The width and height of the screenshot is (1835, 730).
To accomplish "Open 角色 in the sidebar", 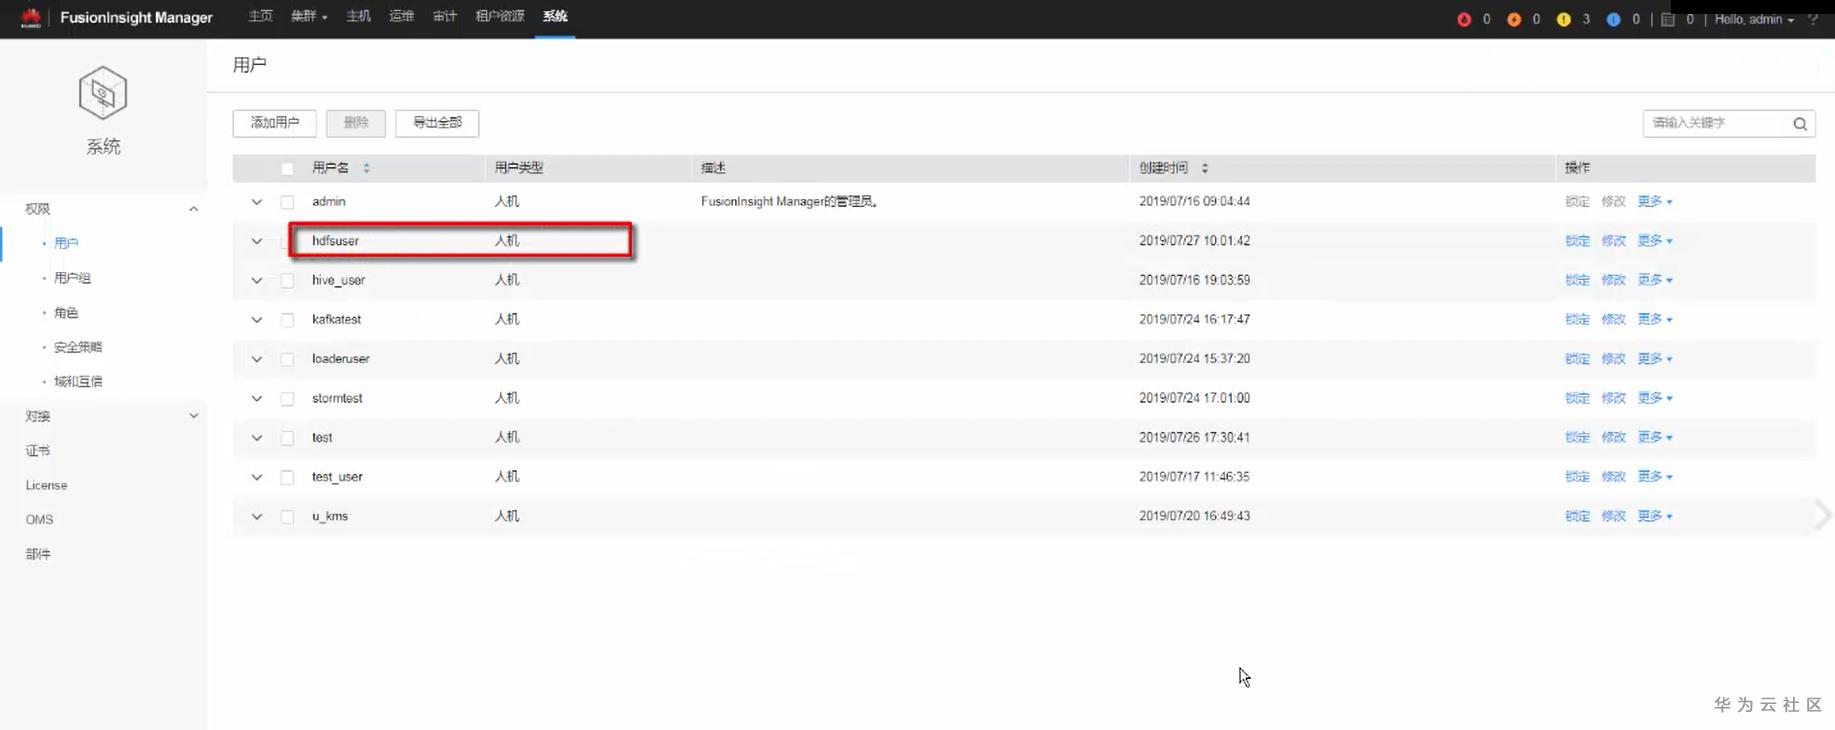I will [x=66, y=313].
